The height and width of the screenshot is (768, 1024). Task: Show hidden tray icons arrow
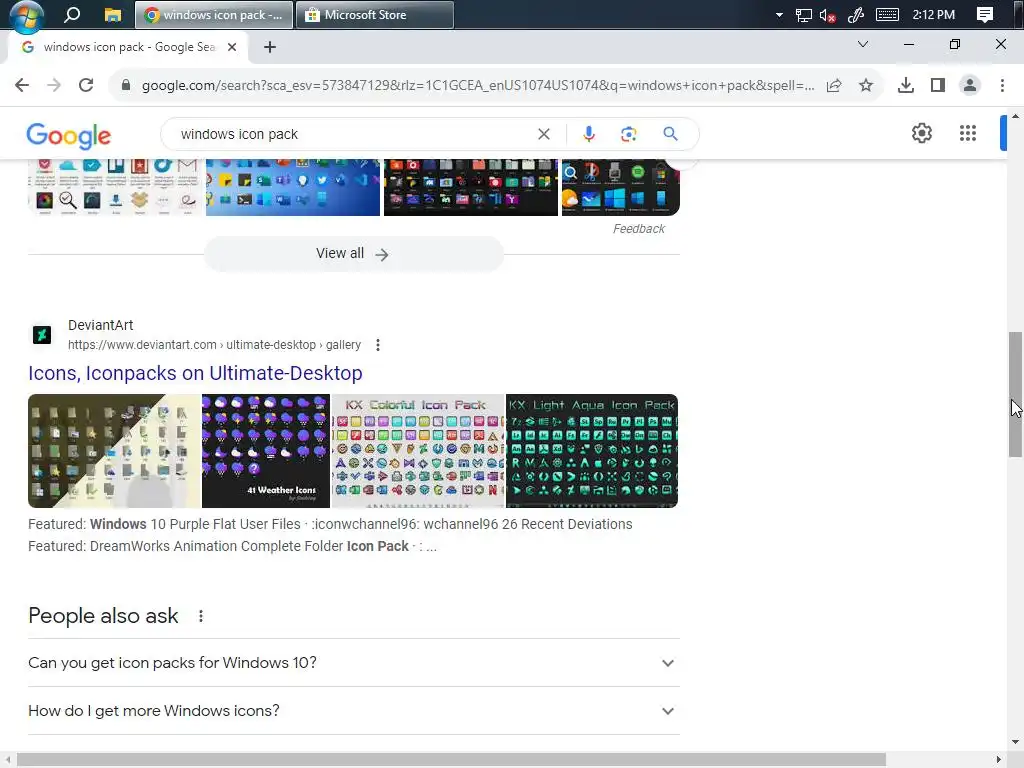(x=779, y=15)
